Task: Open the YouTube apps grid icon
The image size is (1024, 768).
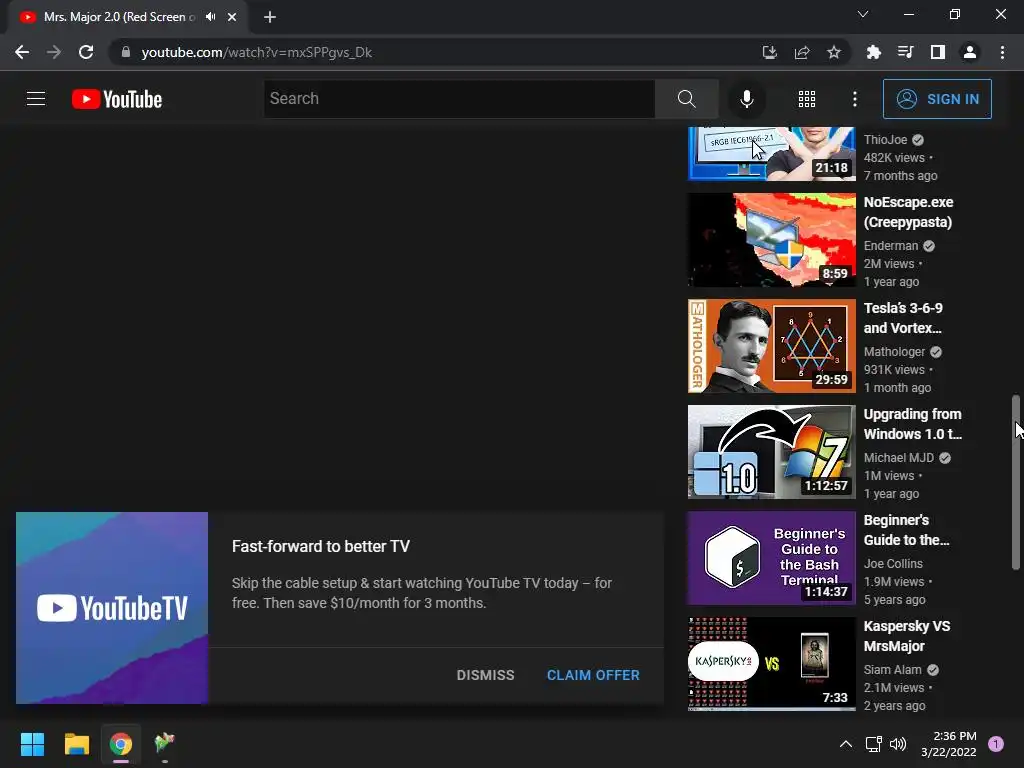Action: (807, 99)
